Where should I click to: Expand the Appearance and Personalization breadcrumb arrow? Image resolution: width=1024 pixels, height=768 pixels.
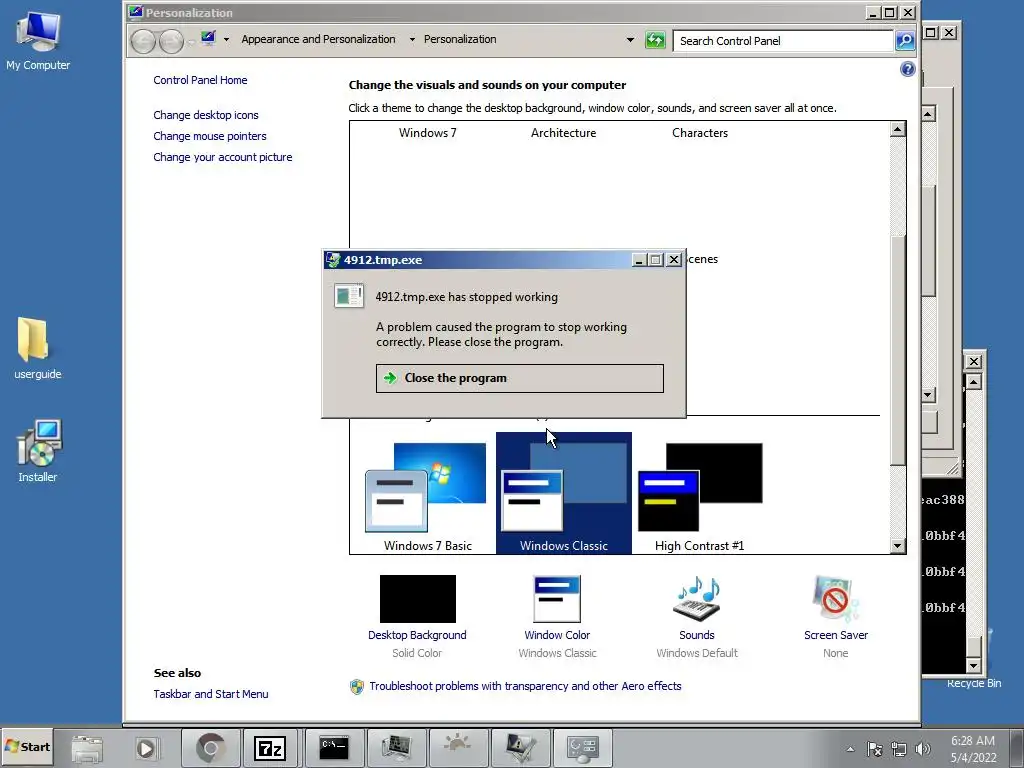coord(412,40)
